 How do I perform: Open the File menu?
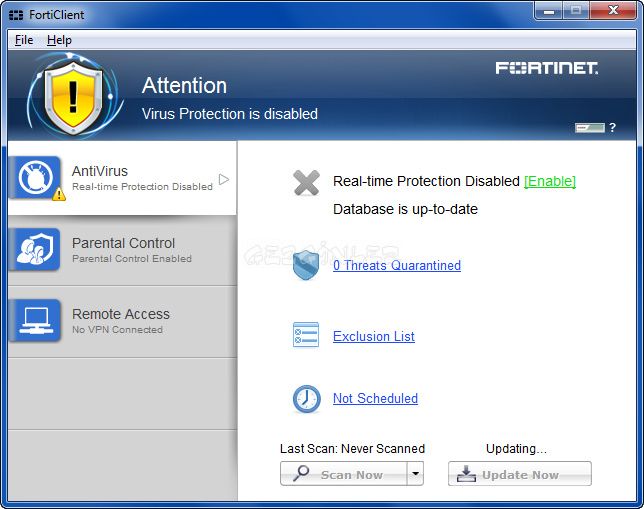pos(24,40)
